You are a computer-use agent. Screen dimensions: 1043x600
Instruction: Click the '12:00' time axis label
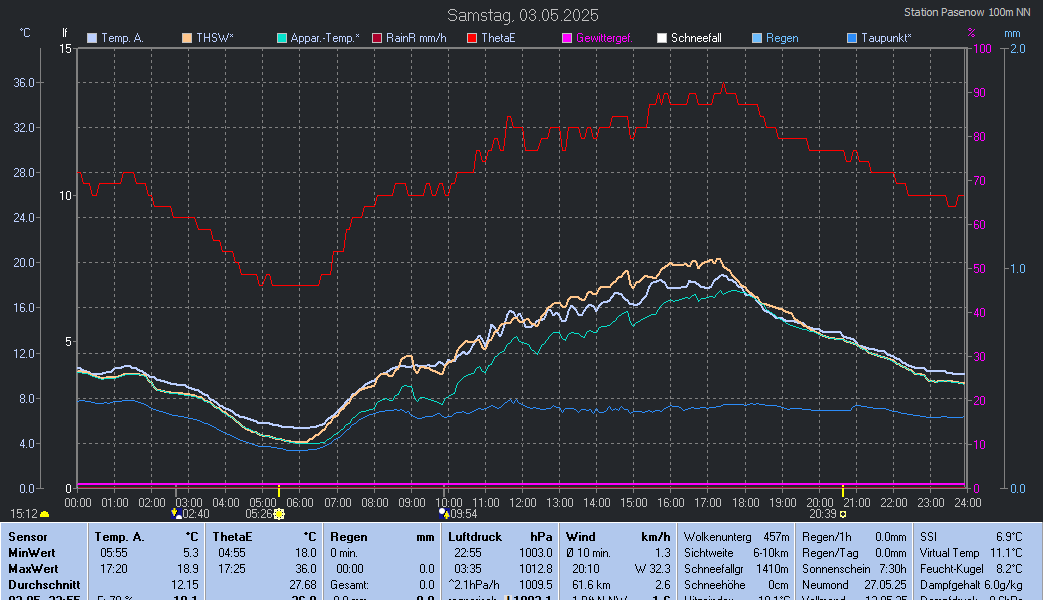[523, 503]
